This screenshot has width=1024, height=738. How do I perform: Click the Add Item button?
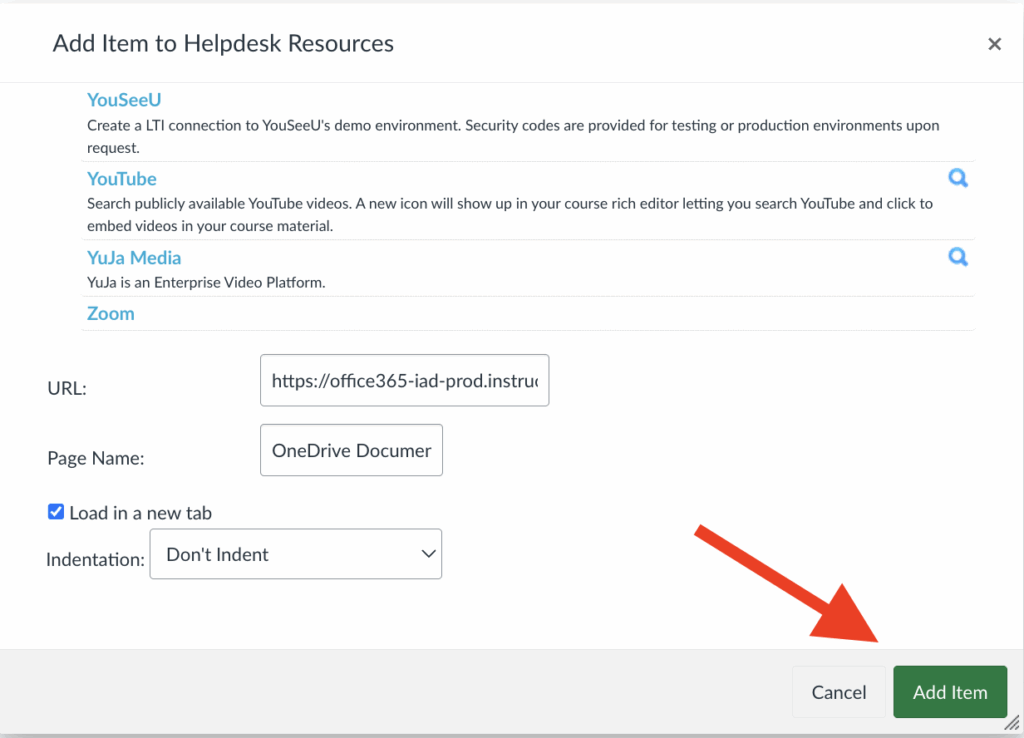click(949, 692)
